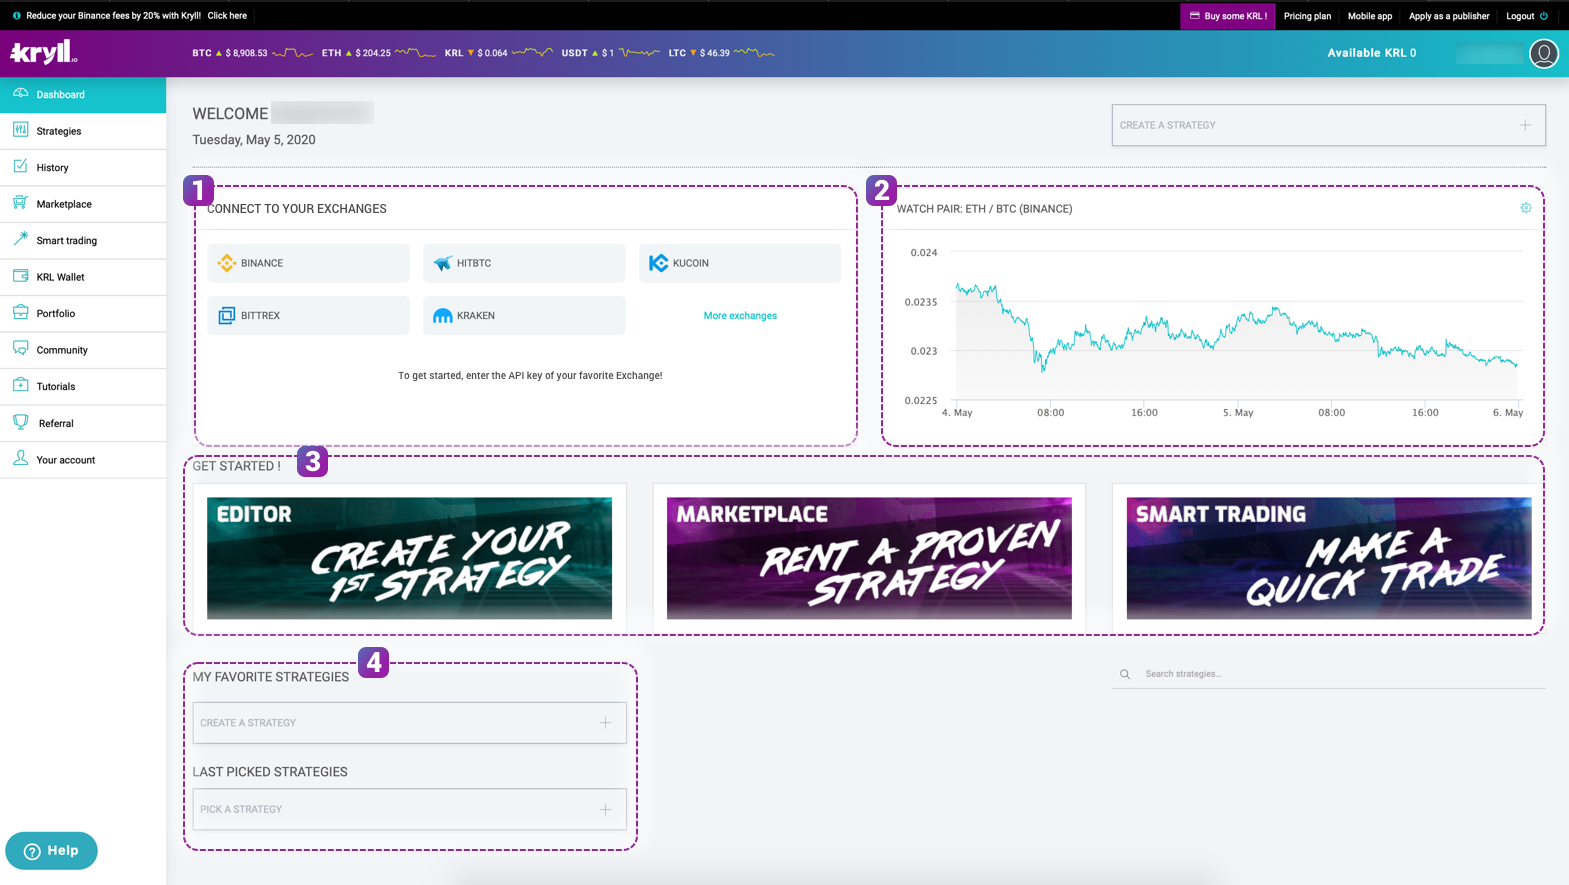Open Editor Create Your 1st Strategy banner

tap(409, 558)
